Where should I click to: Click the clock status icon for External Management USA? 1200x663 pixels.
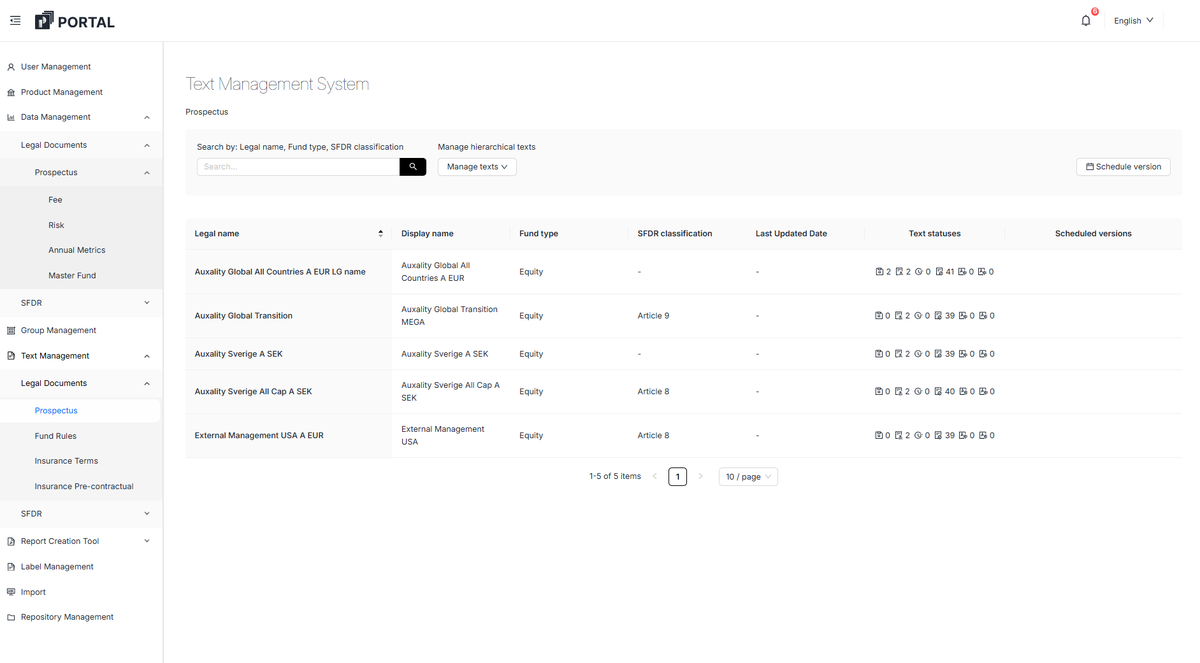pos(918,436)
